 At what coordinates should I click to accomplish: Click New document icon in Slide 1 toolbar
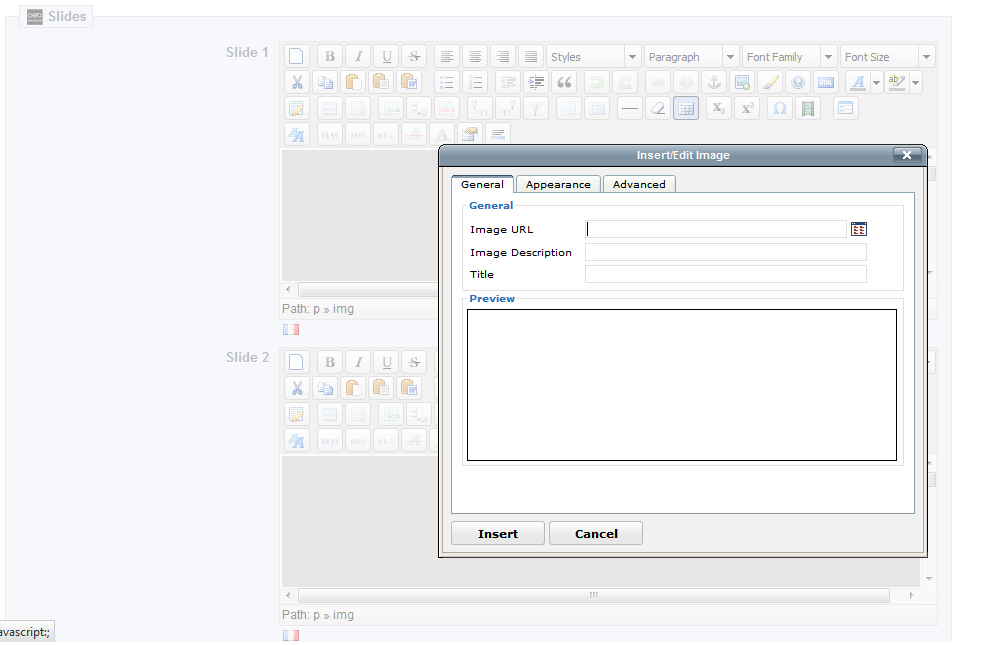296,56
